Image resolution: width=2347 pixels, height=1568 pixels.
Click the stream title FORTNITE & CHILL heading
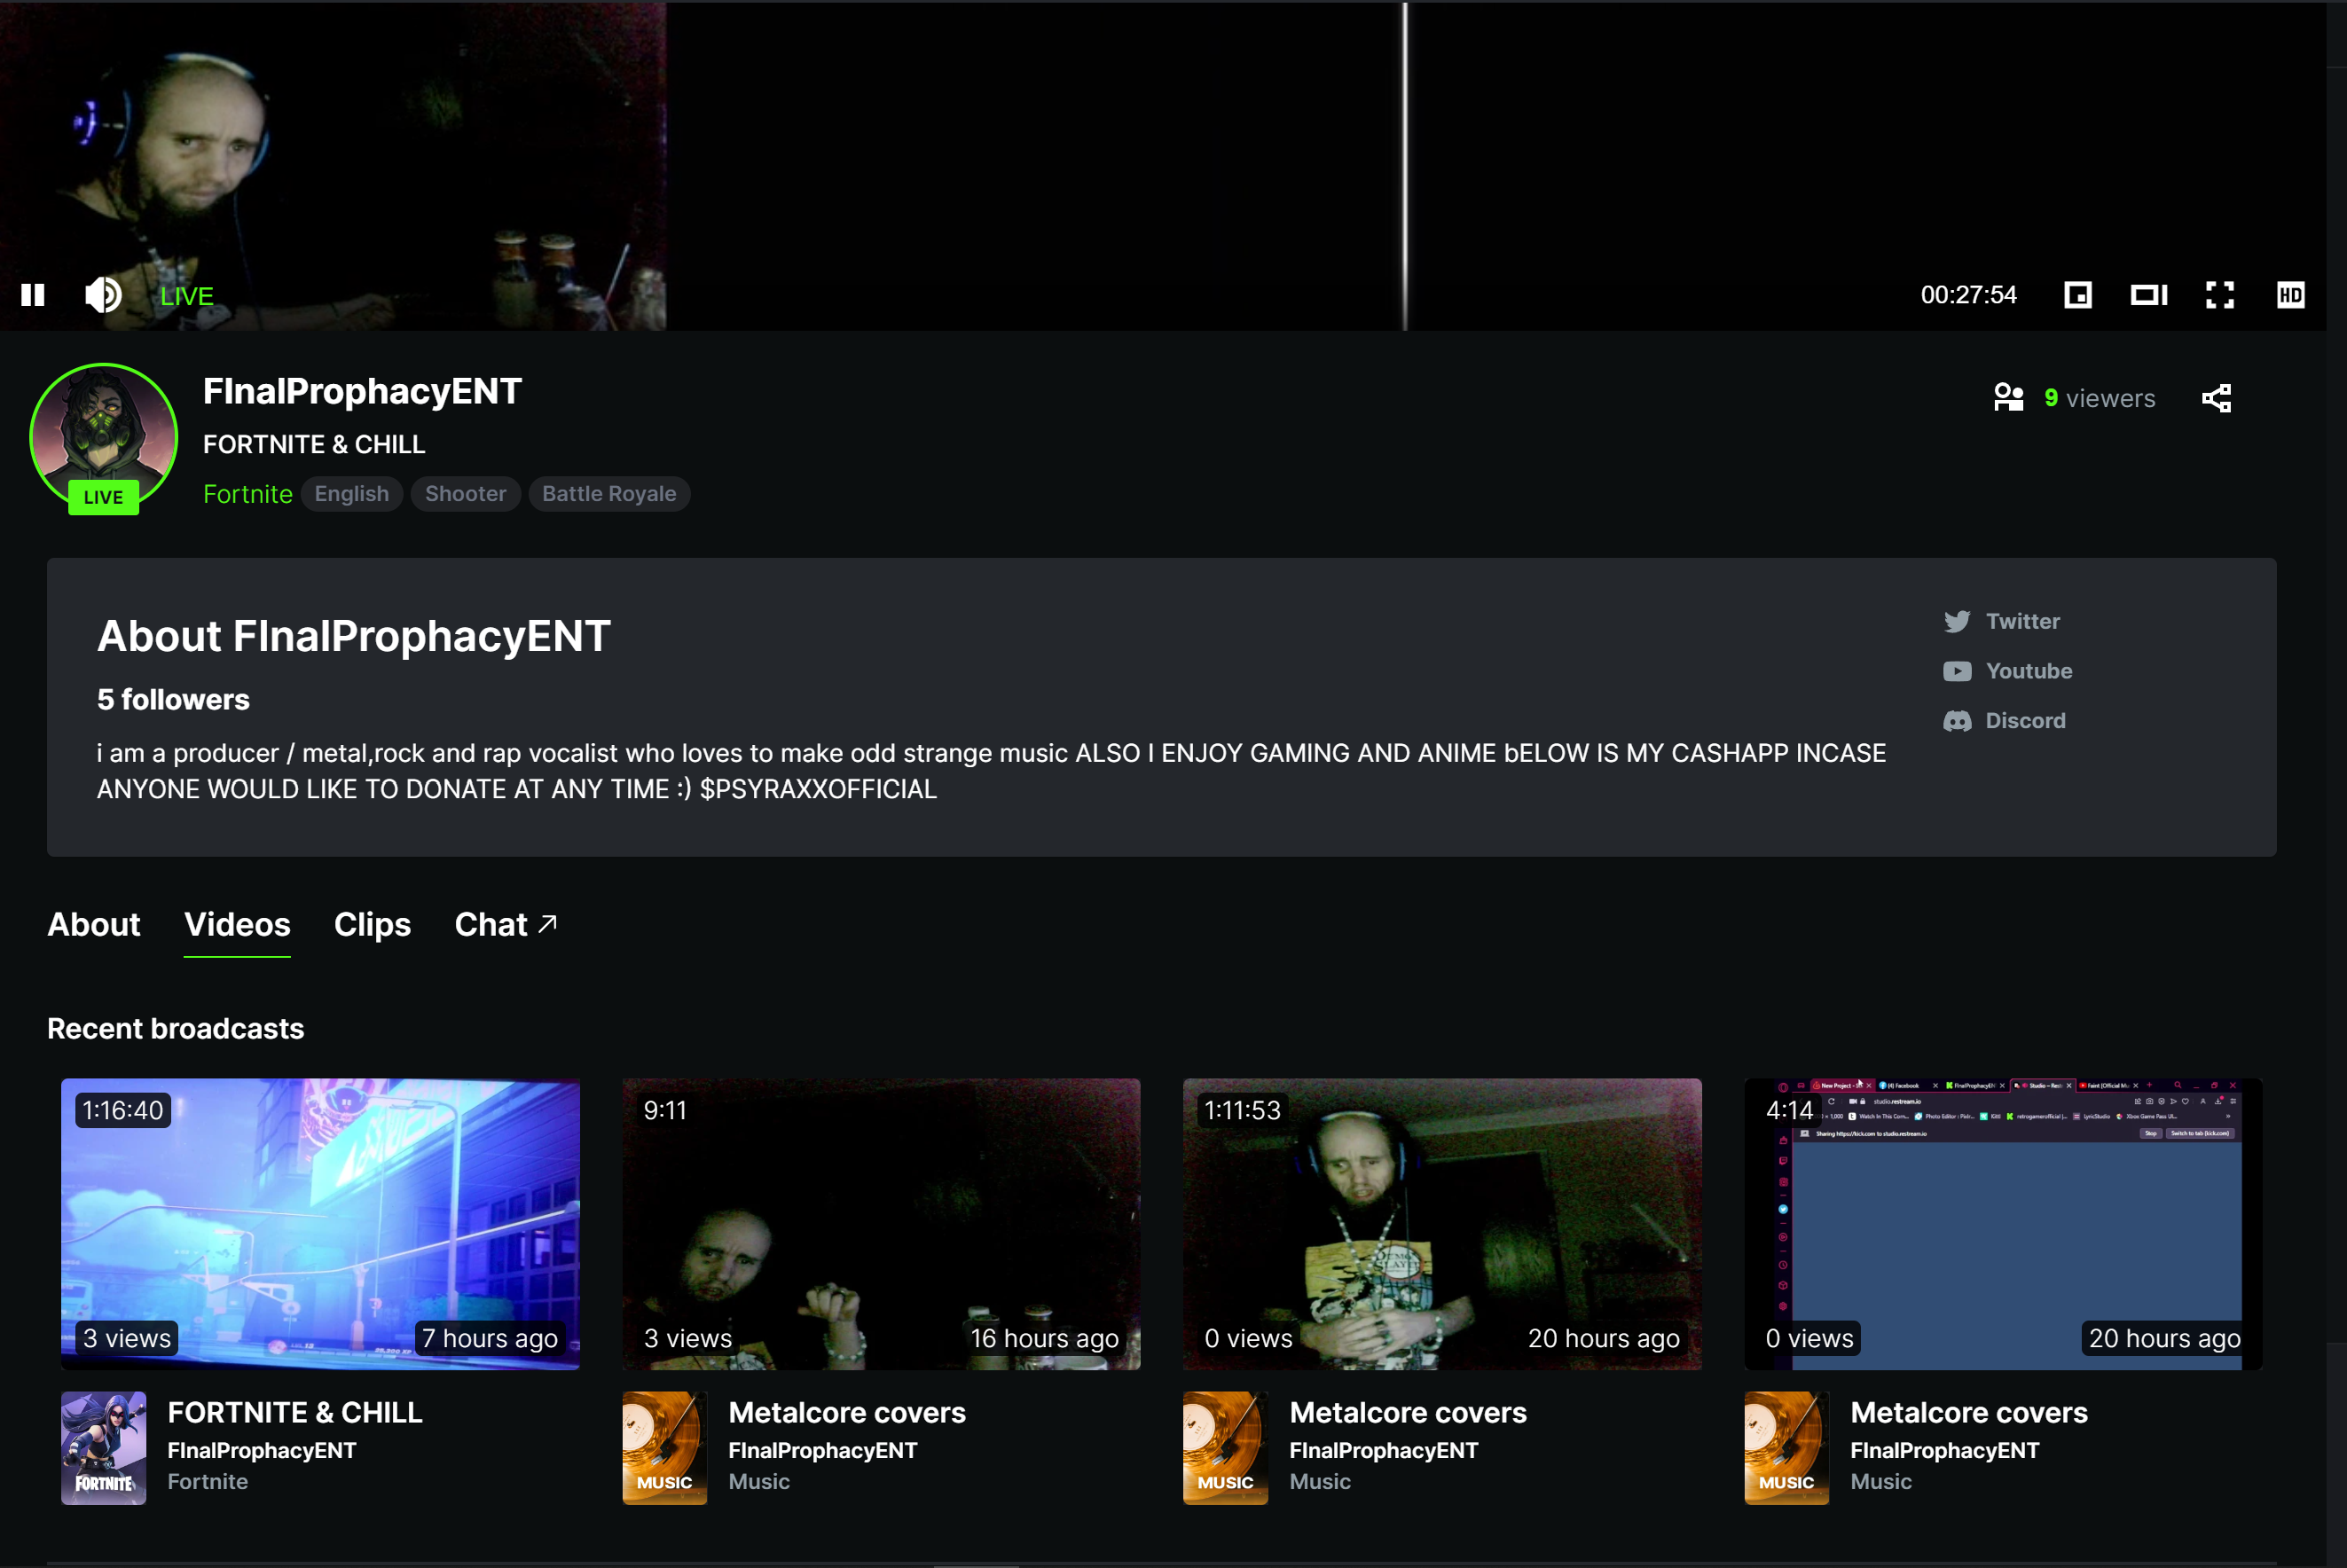(314, 444)
